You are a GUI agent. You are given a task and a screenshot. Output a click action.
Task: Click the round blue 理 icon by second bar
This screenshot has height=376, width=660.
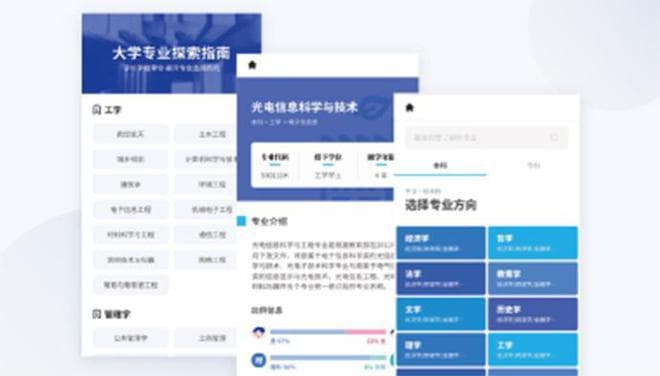pyautogui.click(x=258, y=360)
